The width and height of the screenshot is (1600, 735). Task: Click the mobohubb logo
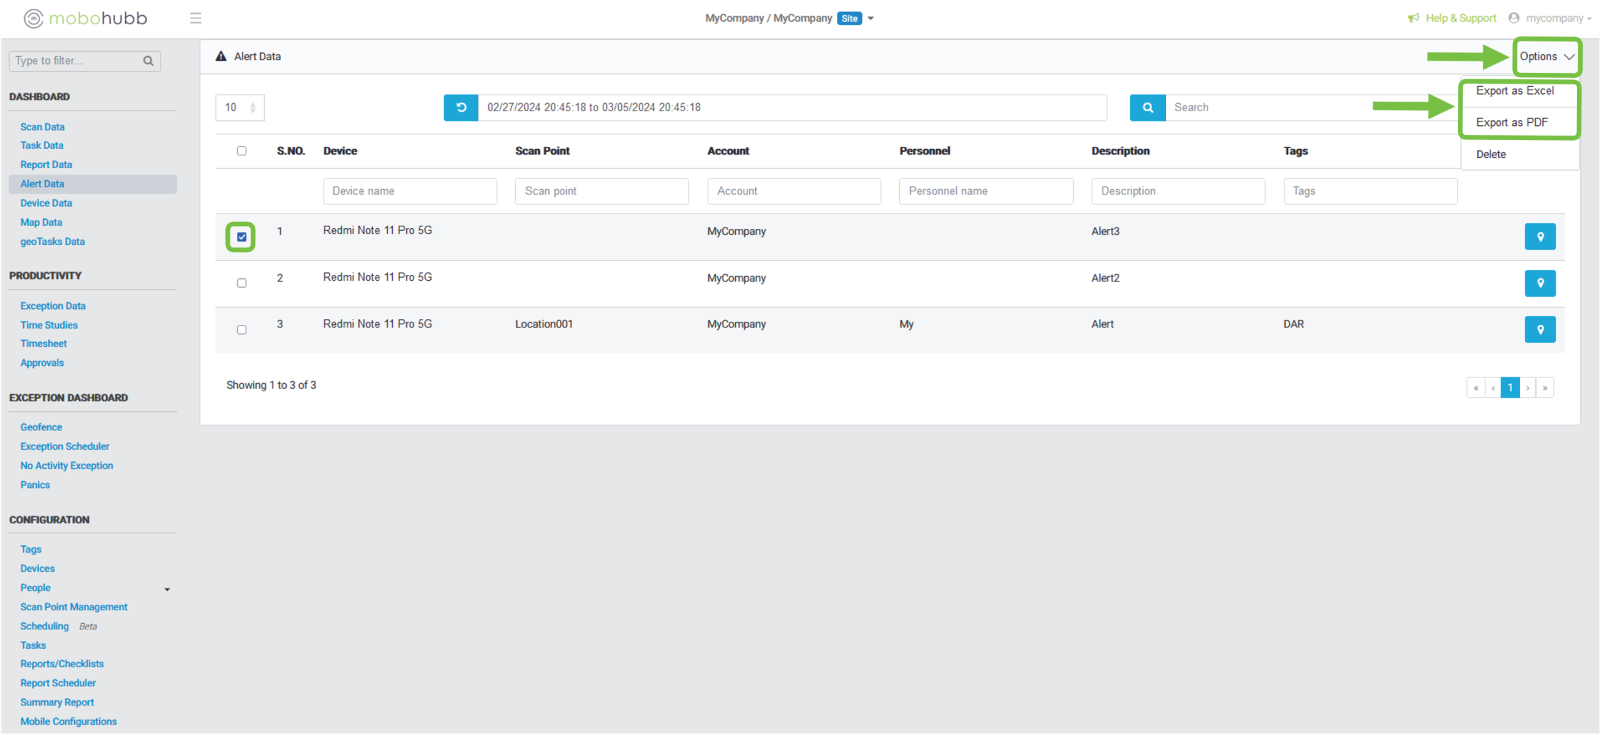(86, 18)
